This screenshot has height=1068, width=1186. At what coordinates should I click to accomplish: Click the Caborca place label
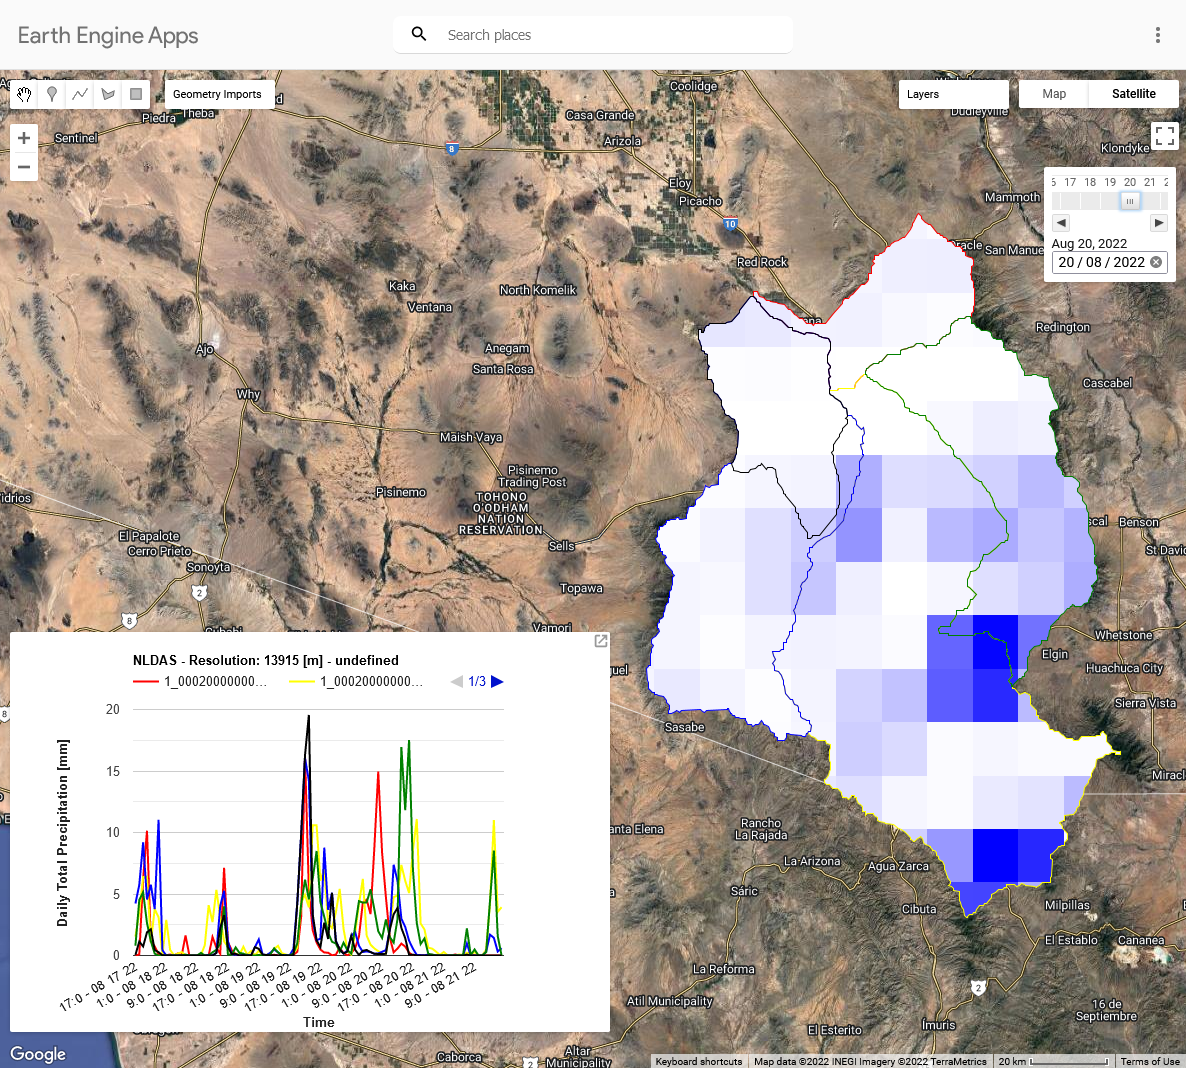coord(459,1057)
